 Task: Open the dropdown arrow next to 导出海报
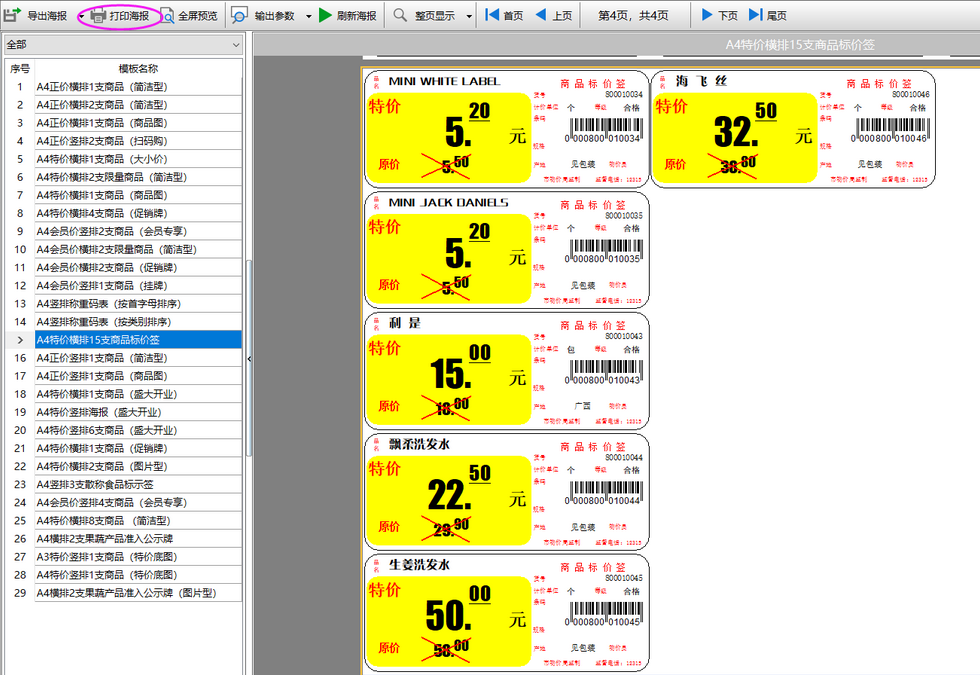[81, 16]
